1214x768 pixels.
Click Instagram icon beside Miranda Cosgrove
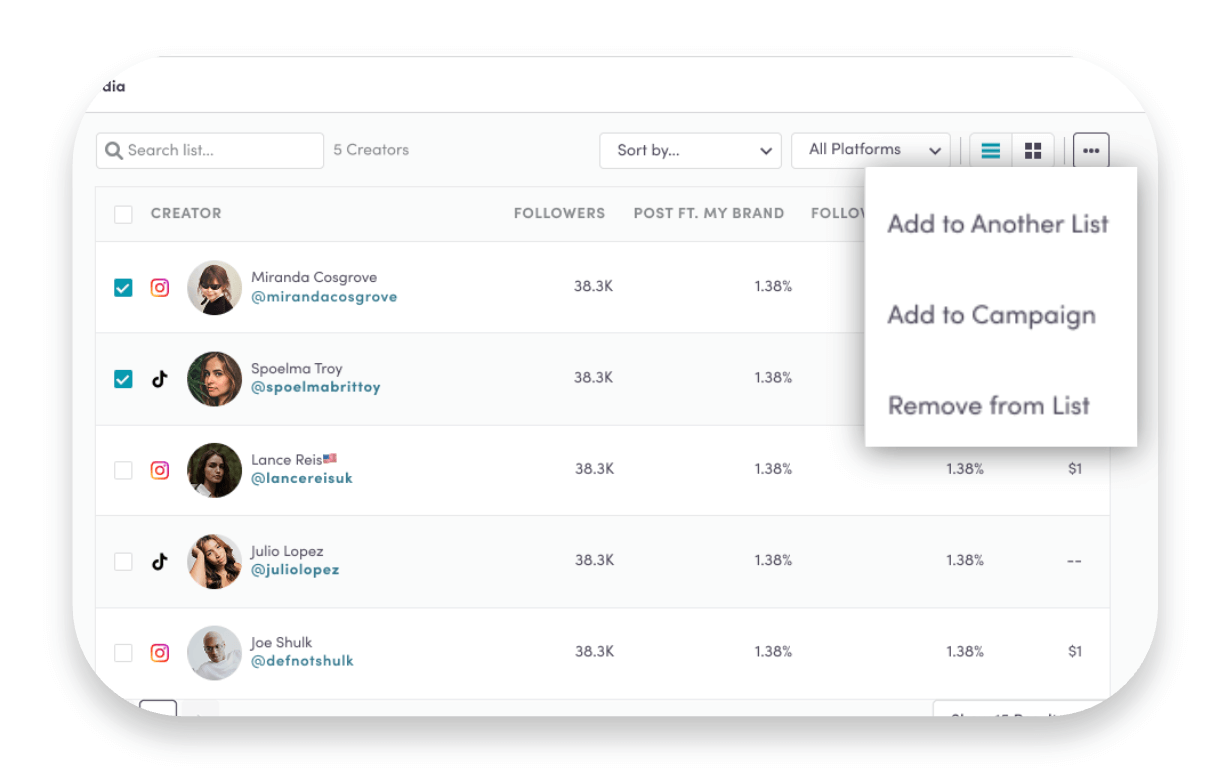pyautogui.click(x=160, y=288)
